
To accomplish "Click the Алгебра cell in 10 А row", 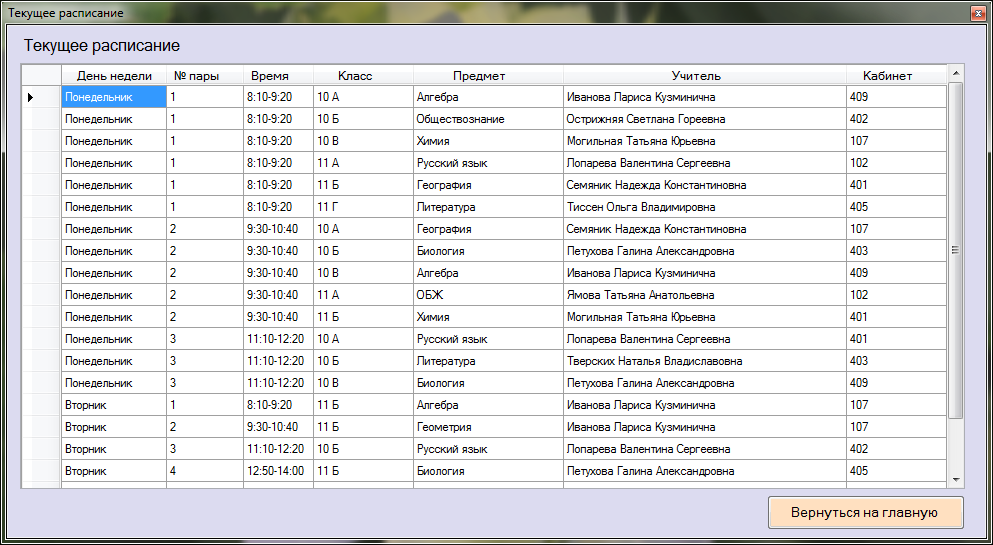I will 488,97.
